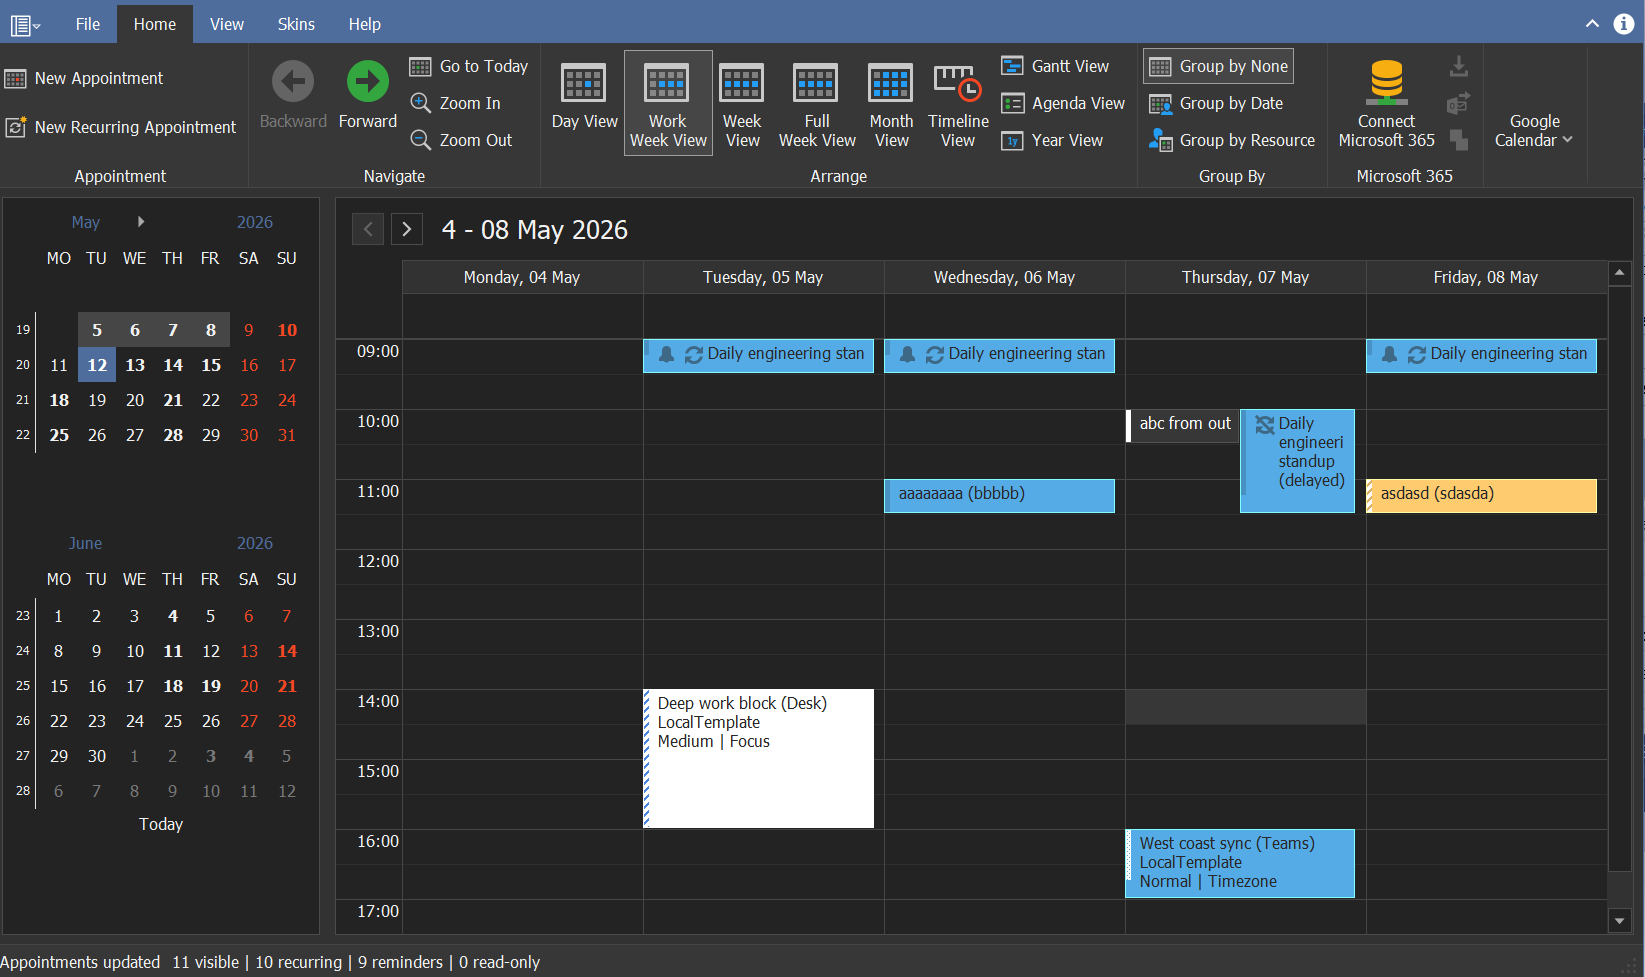Open the application menu dropdown
The image size is (1645, 977).
pos(25,25)
